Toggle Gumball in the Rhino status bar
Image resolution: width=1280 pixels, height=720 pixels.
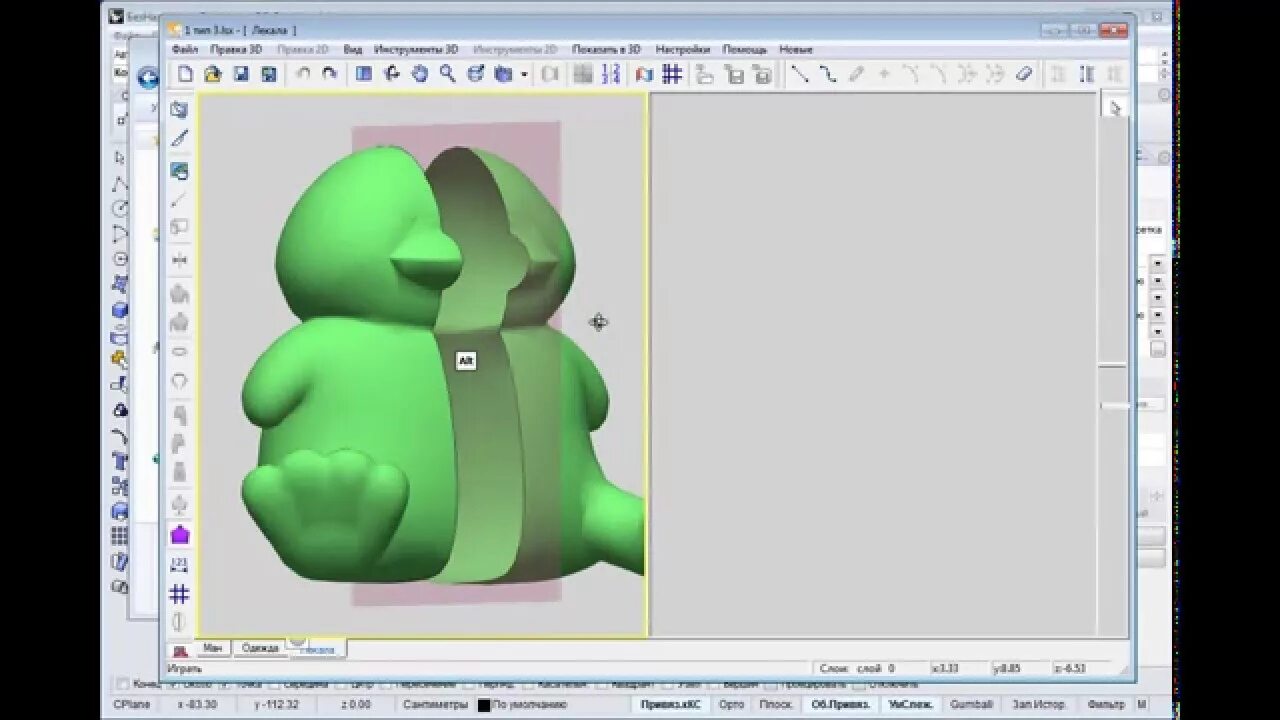[x=971, y=705]
